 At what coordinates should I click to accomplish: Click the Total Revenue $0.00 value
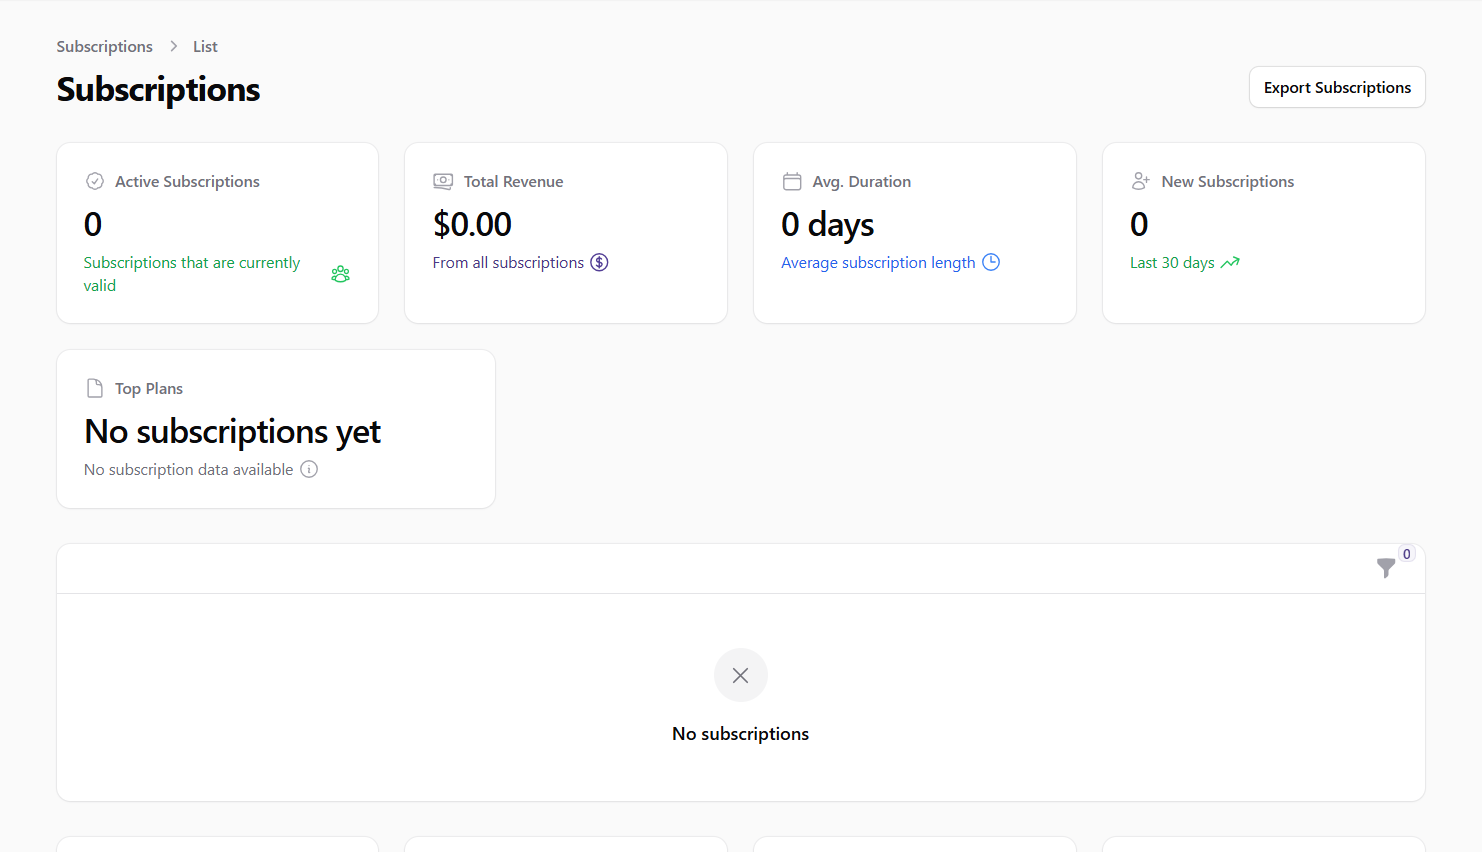pyautogui.click(x=472, y=224)
